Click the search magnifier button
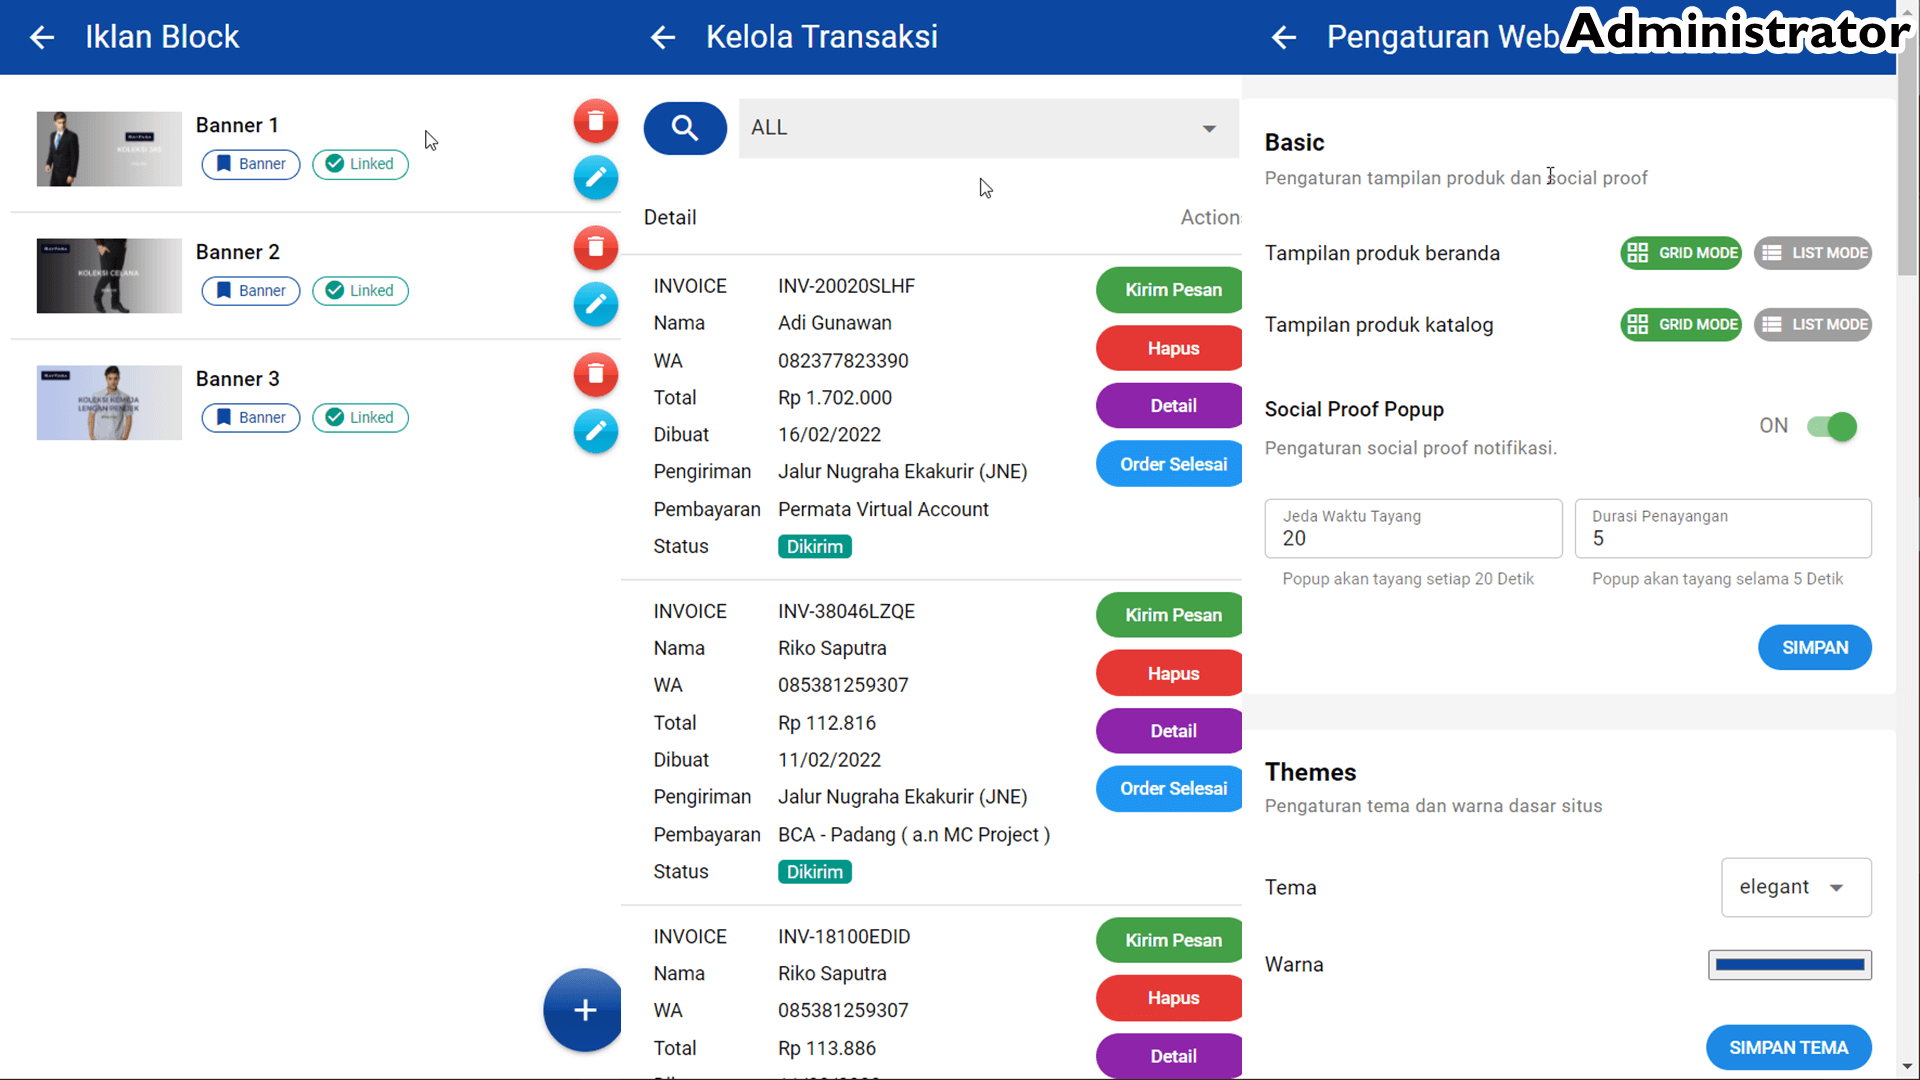The height and width of the screenshot is (1080, 1920). tap(685, 128)
